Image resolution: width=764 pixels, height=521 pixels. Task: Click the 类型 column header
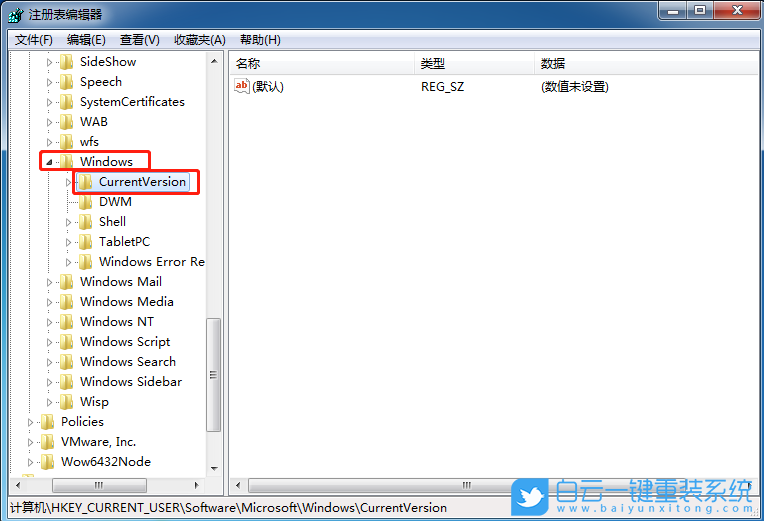(x=433, y=63)
